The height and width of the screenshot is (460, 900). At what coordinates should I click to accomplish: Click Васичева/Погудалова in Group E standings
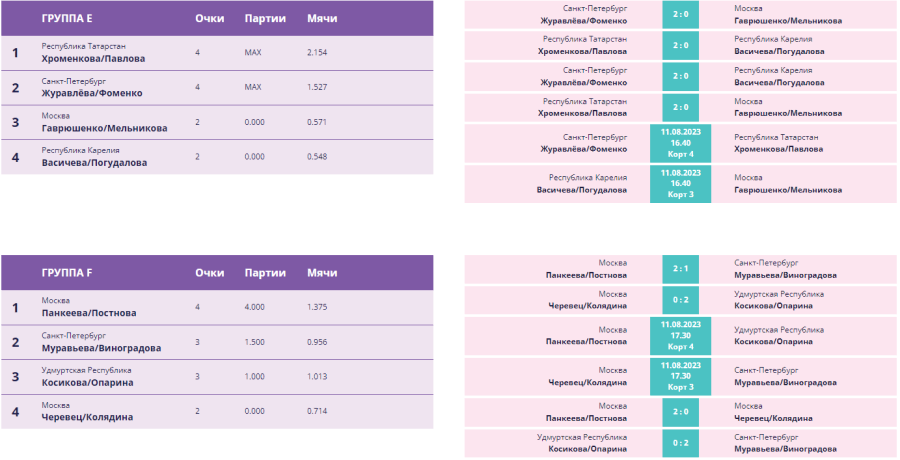click(94, 162)
